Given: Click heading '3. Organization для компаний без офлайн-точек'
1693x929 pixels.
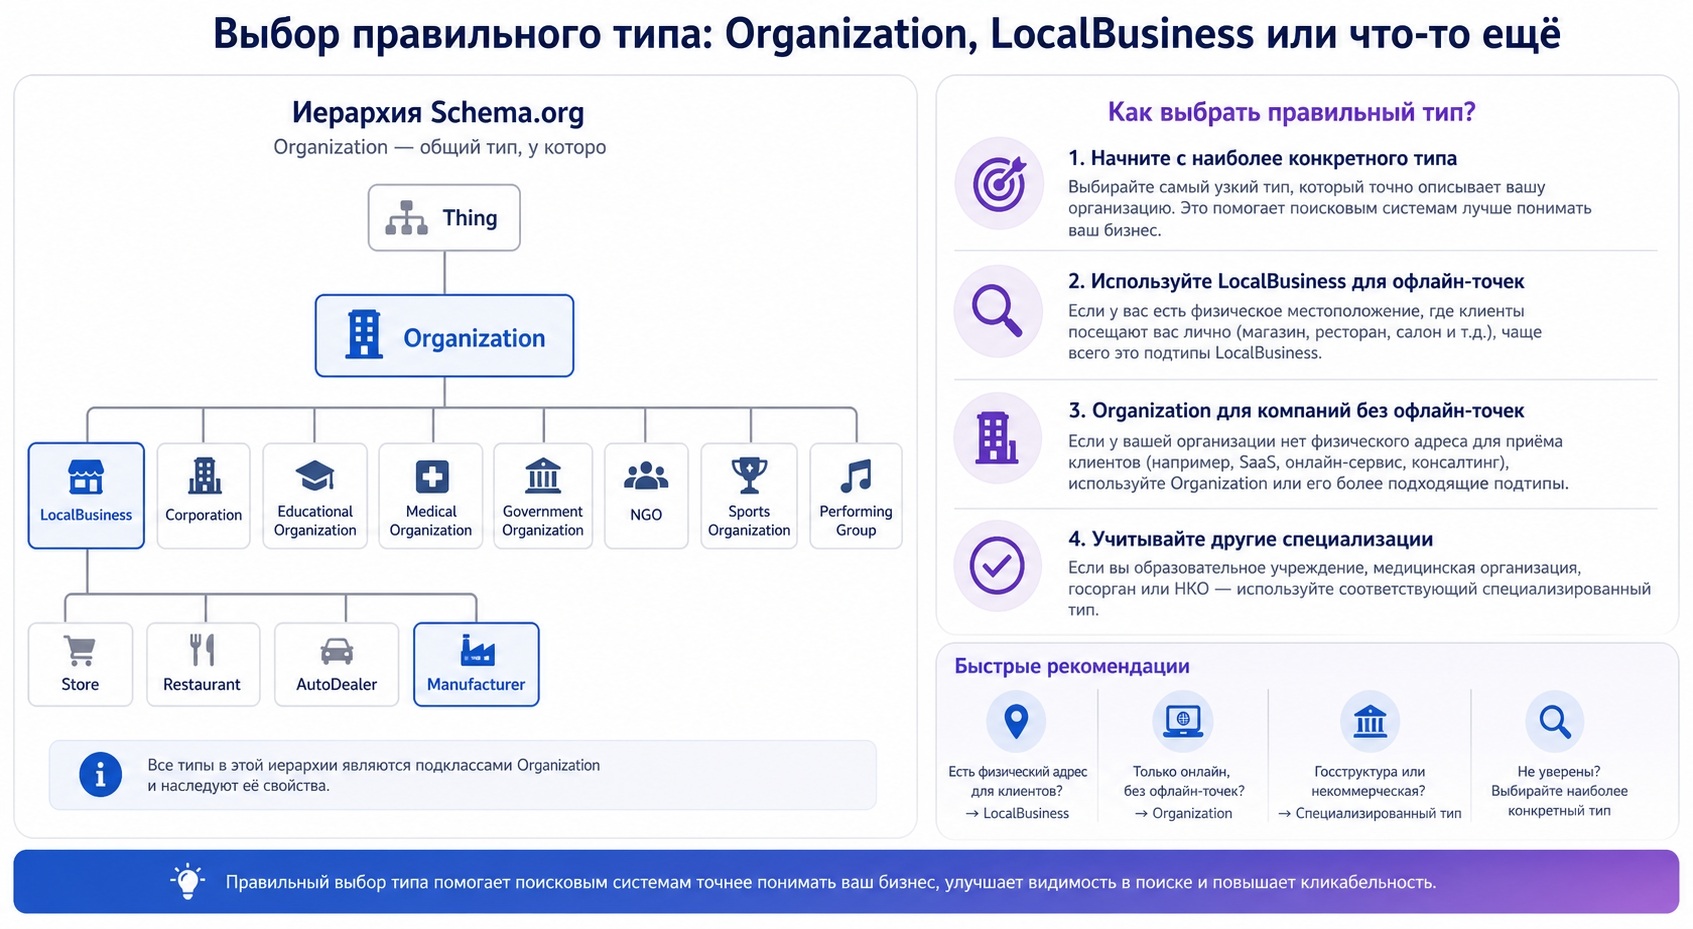Looking at the screenshot, I should pyautogui.click(x=1296, y=411).
